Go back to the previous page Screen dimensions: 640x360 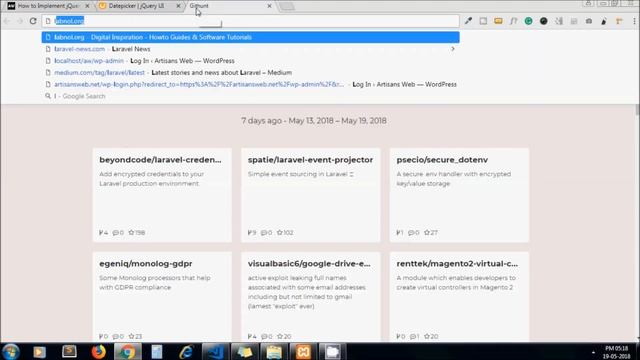coord(7,21)
